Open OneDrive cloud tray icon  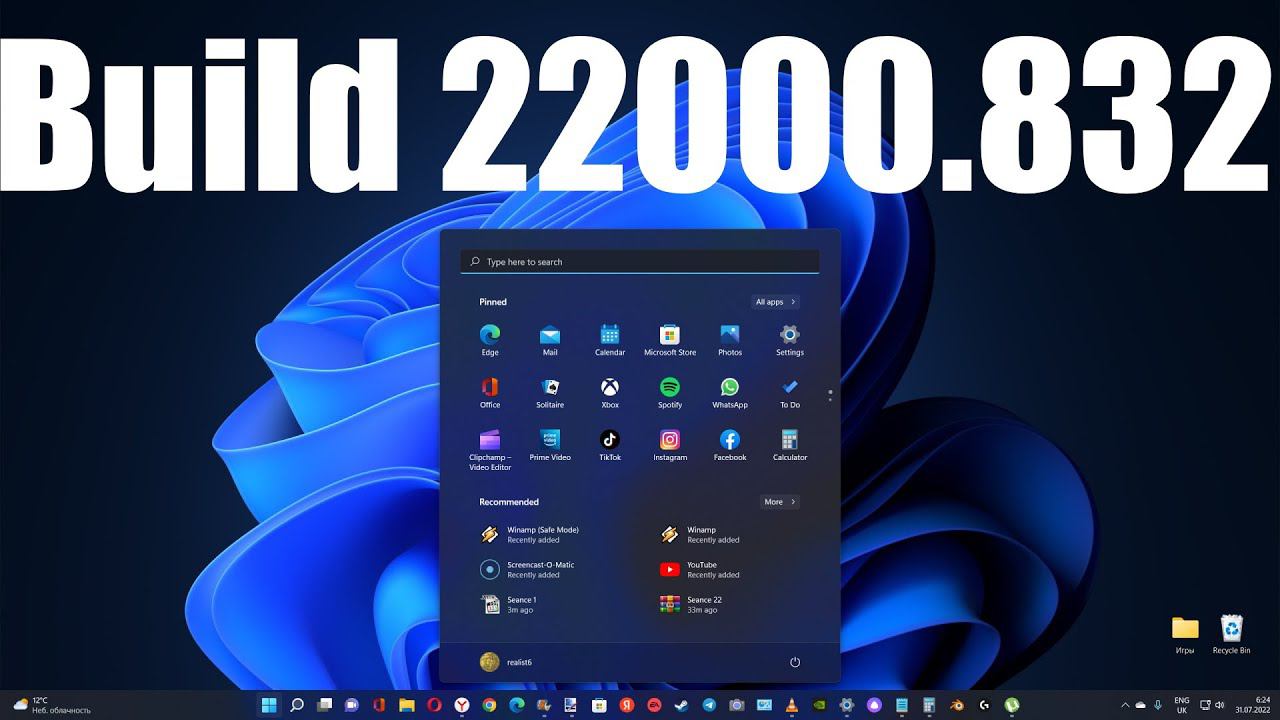click(1140, 705)
